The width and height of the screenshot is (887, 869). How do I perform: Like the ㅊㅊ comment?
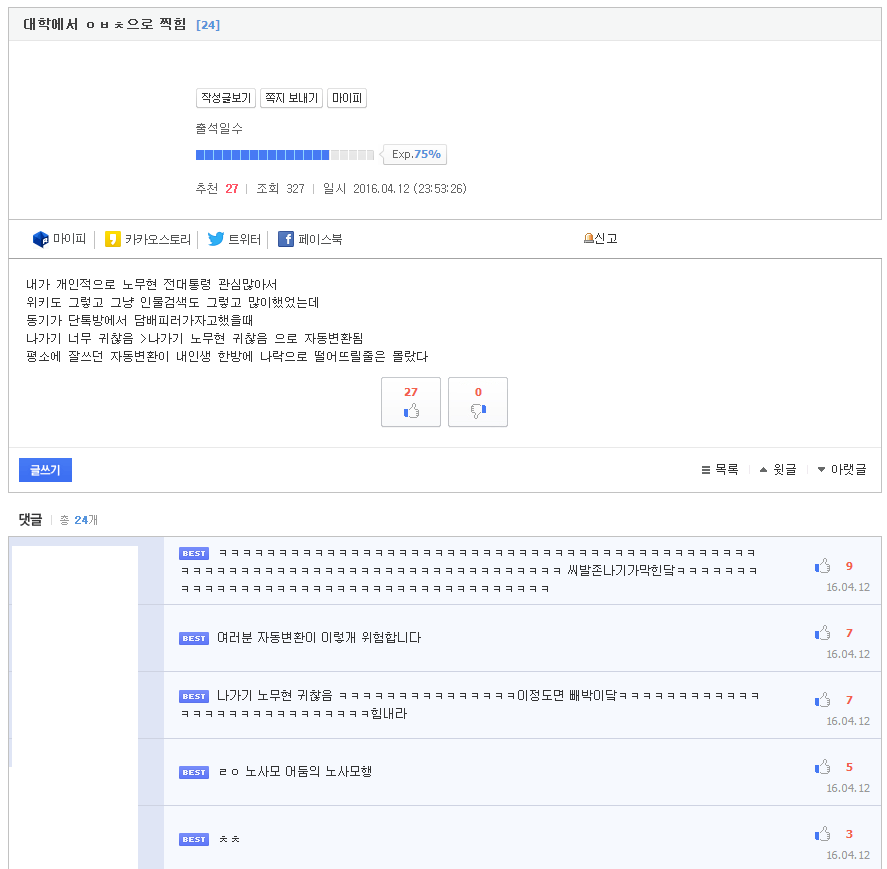822,834
